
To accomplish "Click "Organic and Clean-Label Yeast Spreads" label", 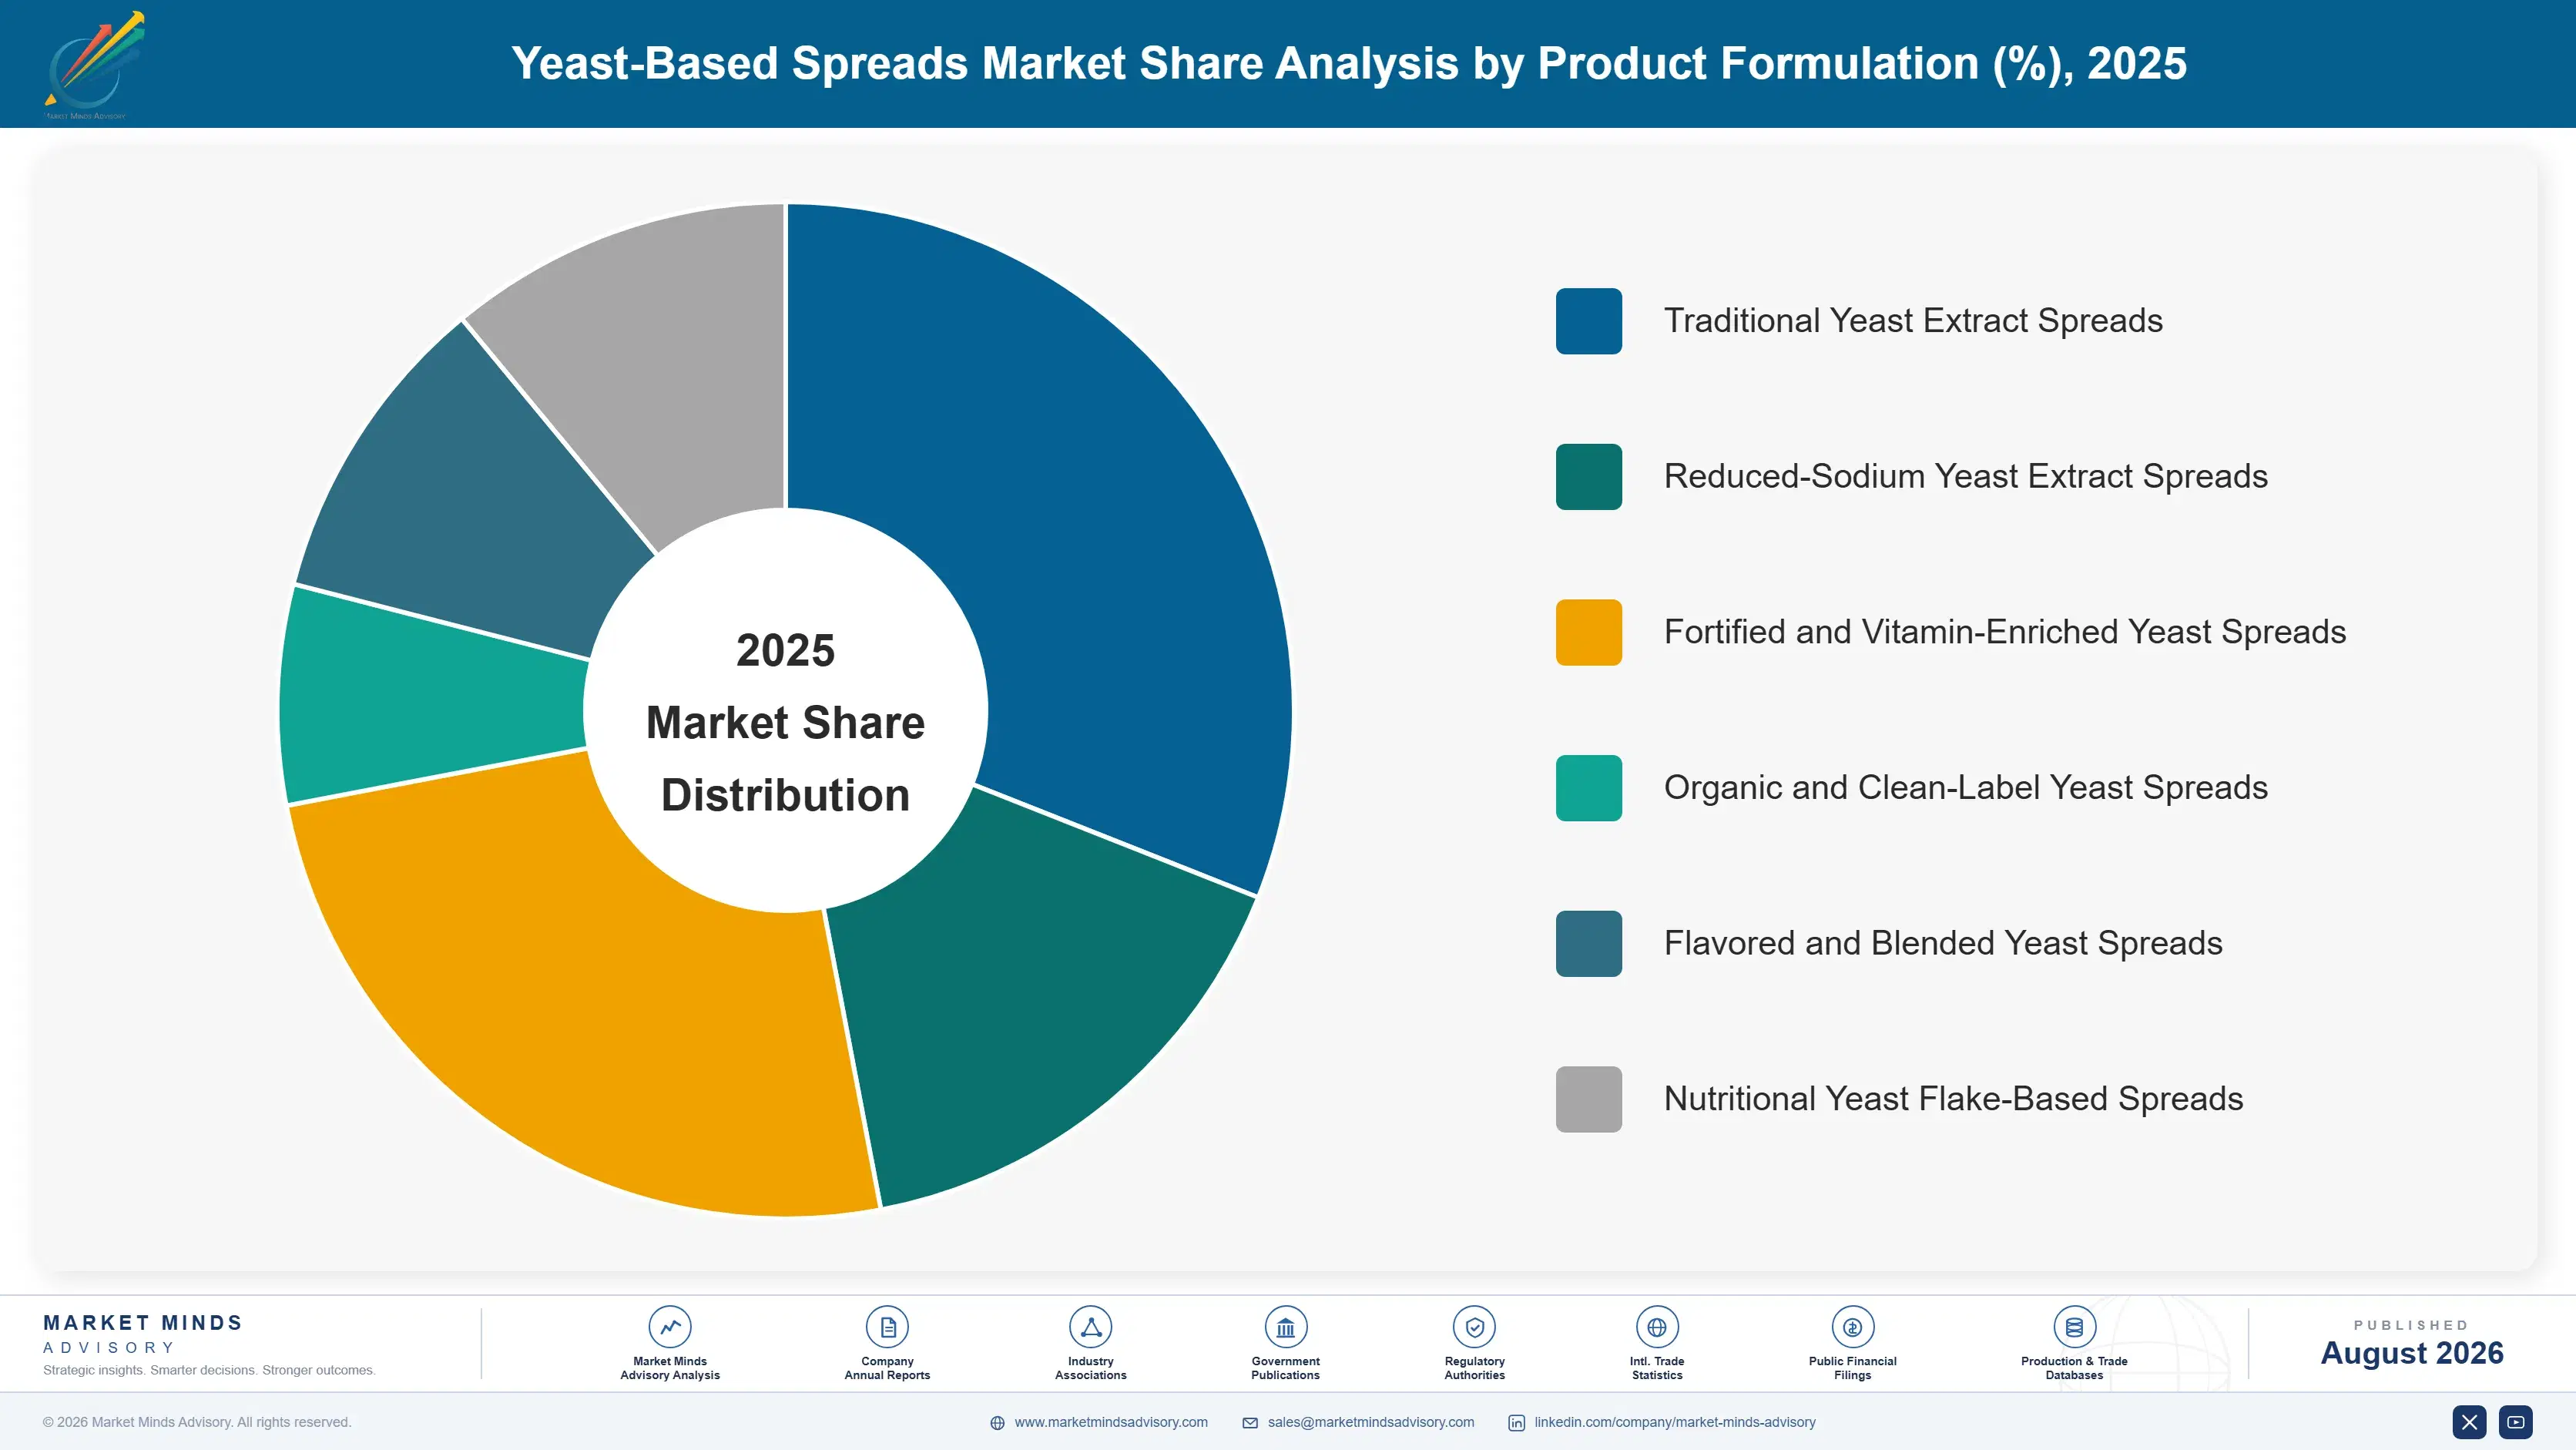I will click(1965, 788).
